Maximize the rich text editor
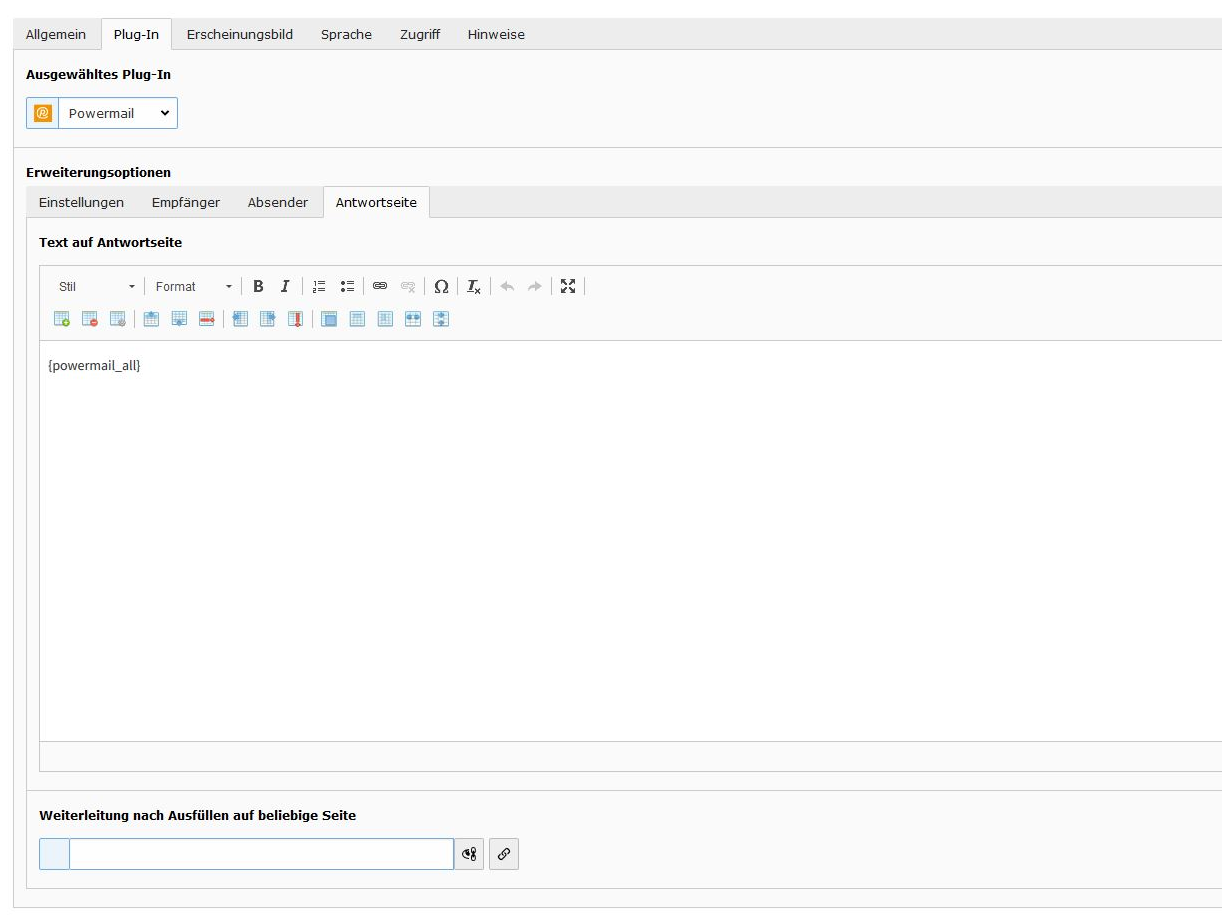 (568, 287)
